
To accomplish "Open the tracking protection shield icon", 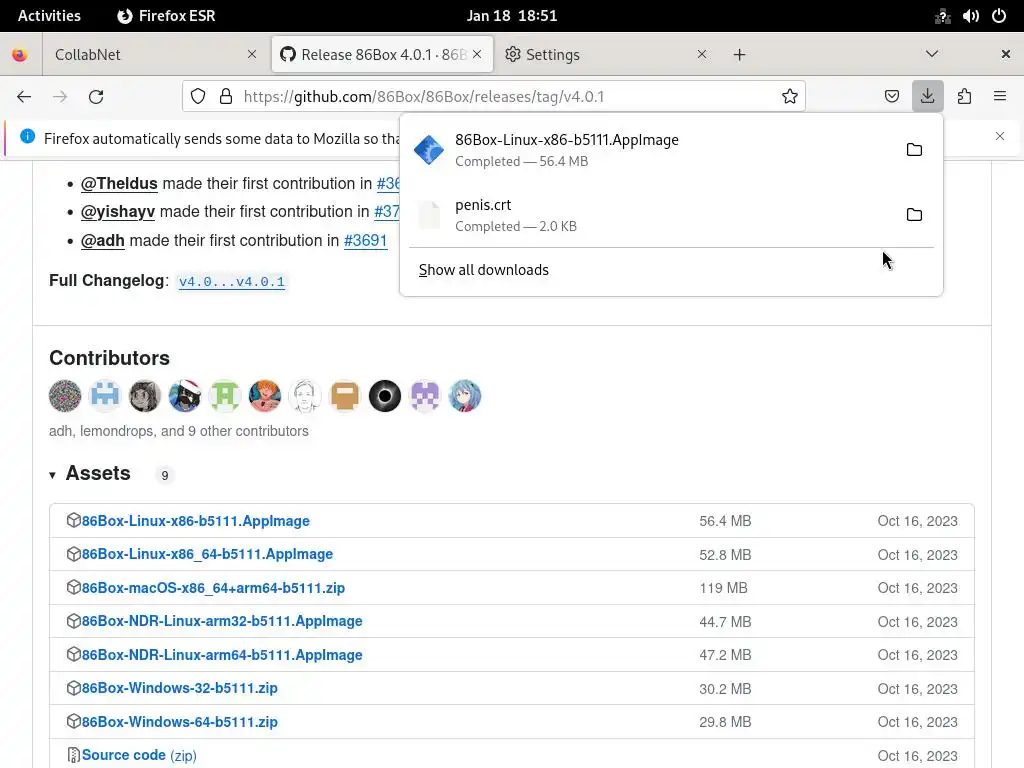I will pos(198,97).
